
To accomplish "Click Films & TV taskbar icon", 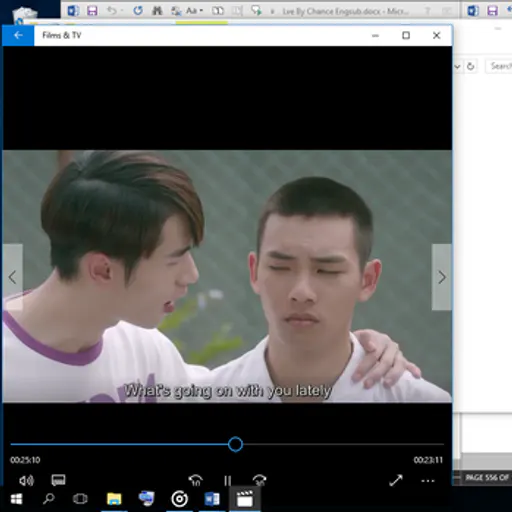I will pyautogui.click(x=244, y=499).
